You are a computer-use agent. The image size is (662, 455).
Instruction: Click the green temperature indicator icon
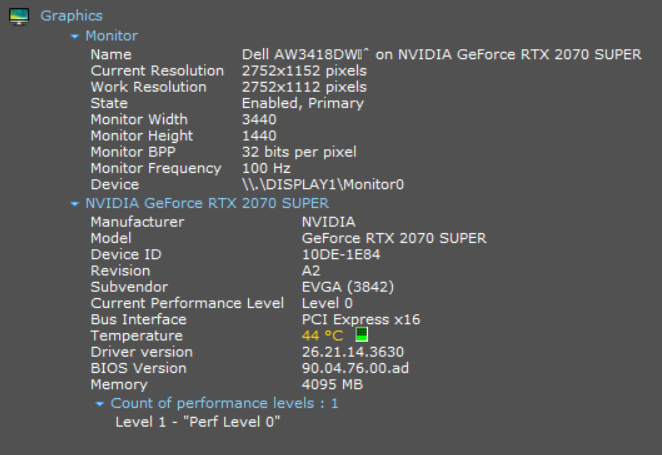[x=361, y=335]
